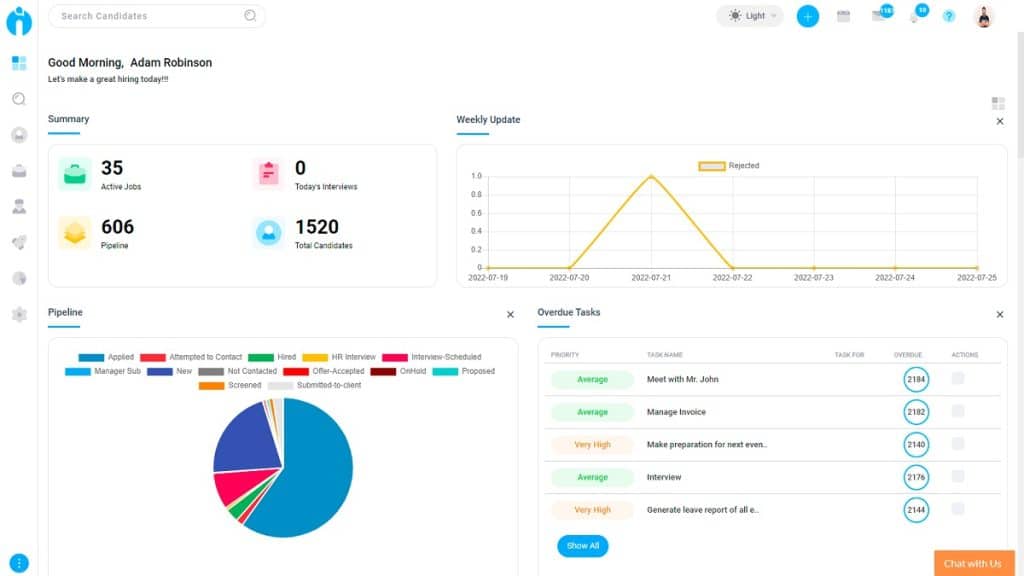Screen dimensions: 1024x576
Task: Tick the Manage Invoice task checkbox
Action: click(958, 411)
